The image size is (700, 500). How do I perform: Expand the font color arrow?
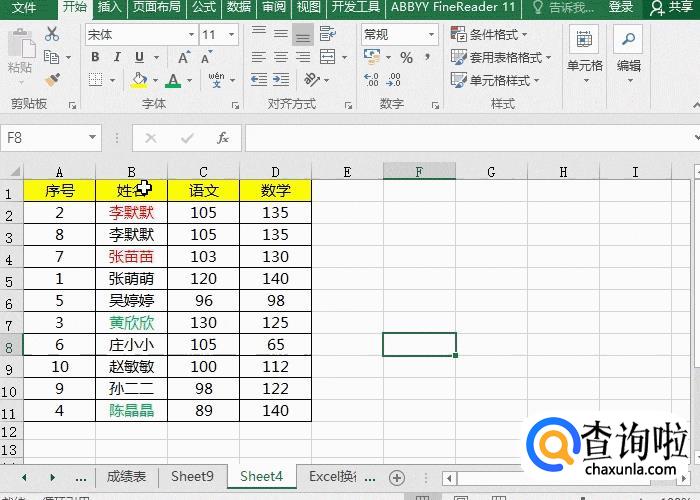(x=189, y=80)
